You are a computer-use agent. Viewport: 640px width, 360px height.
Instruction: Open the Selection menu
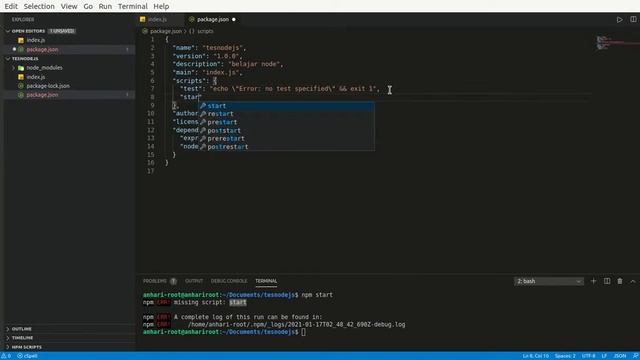39,6
